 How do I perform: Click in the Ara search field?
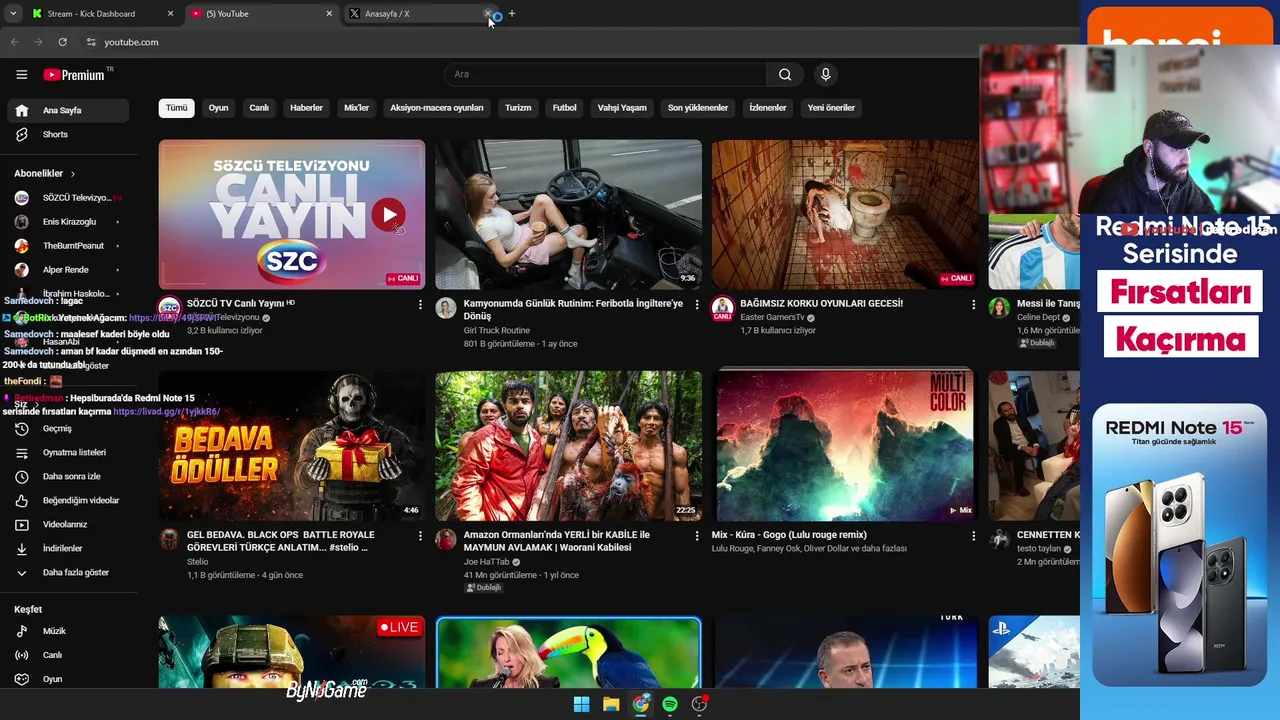point(604,74)
